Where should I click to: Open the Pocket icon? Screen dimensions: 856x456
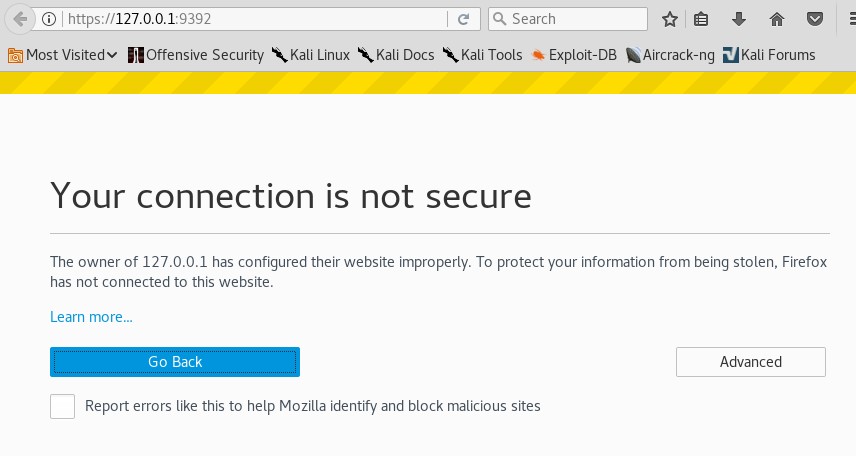click(815, 19)
